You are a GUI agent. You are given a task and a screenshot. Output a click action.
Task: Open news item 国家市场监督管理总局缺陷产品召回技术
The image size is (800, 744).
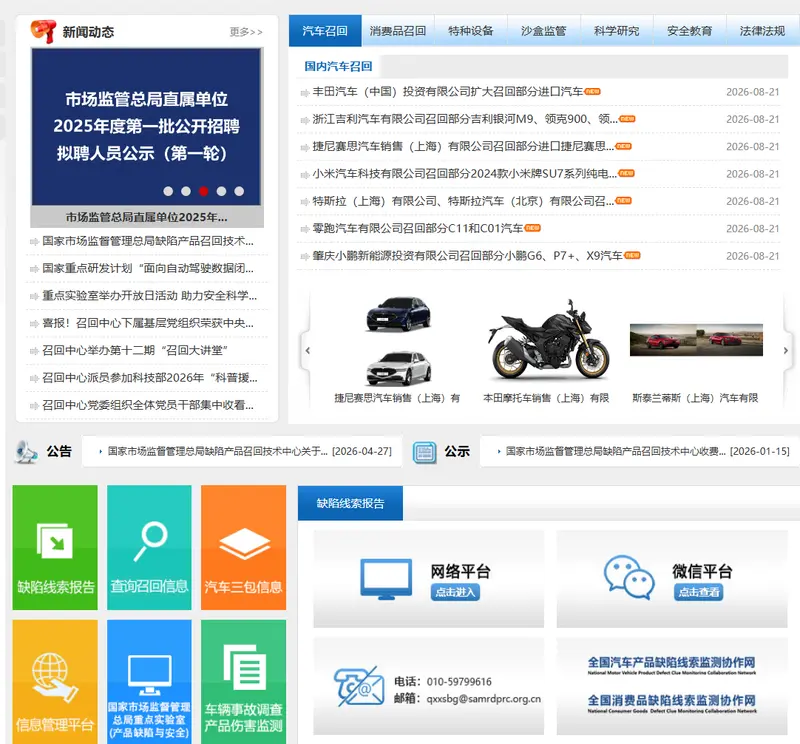tap(147, 241)
